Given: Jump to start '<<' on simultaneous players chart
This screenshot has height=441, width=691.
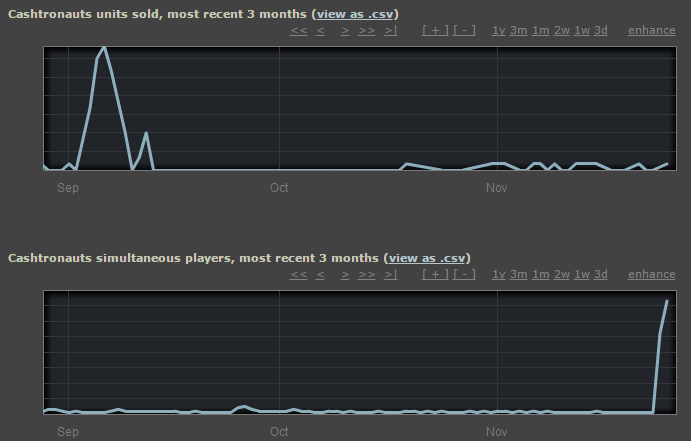Looking at the screenshot, I should coord(298,274).
